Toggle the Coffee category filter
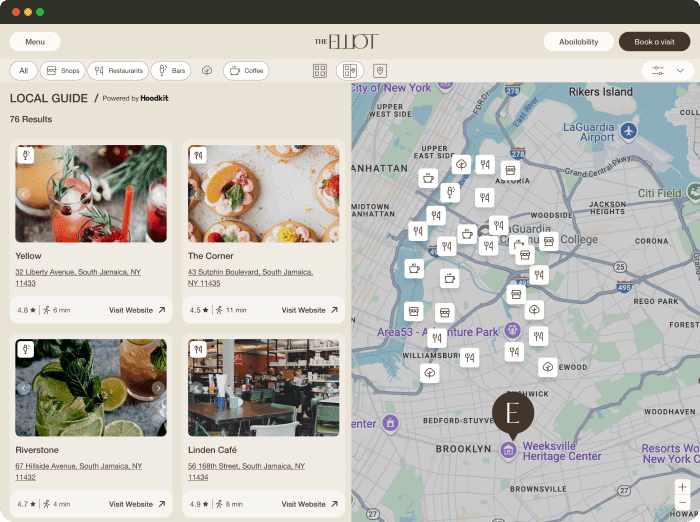 point(246,71)
